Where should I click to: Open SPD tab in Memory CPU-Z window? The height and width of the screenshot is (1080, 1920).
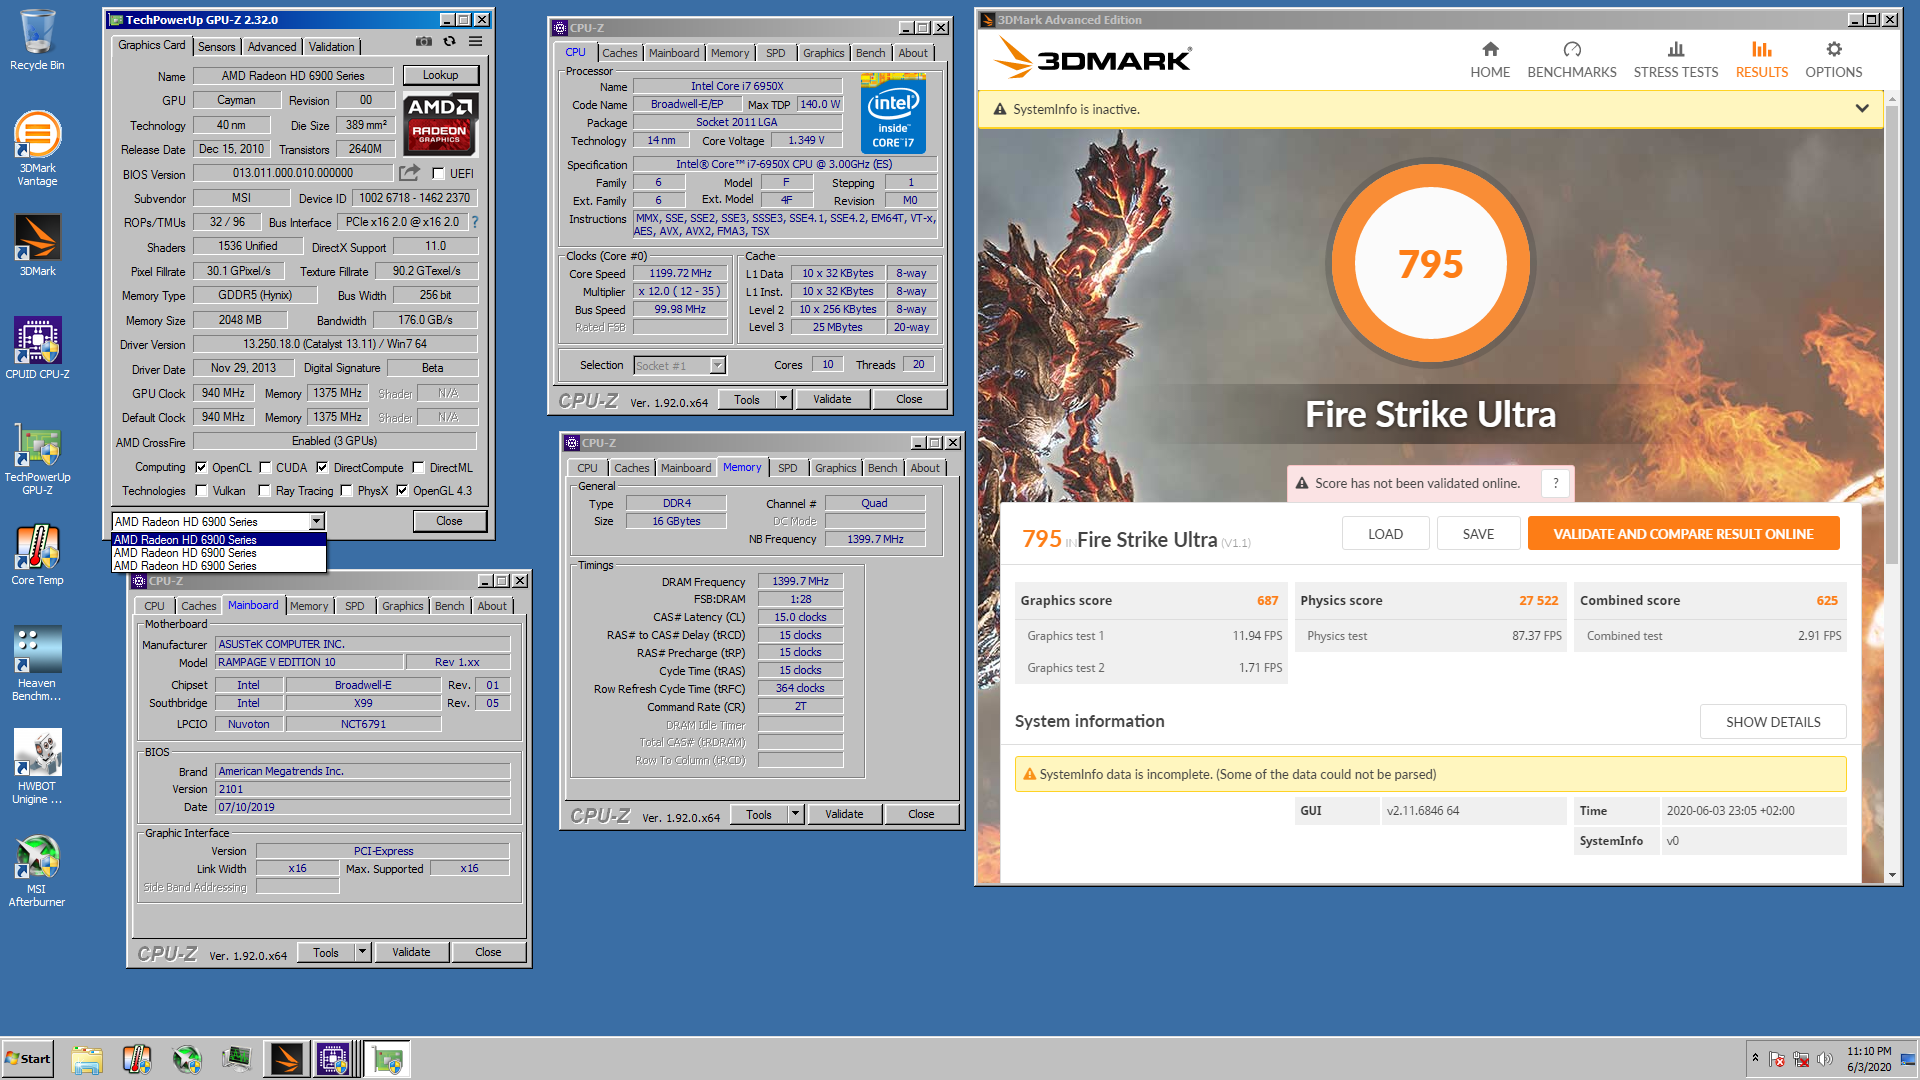(x=788, y=468)
